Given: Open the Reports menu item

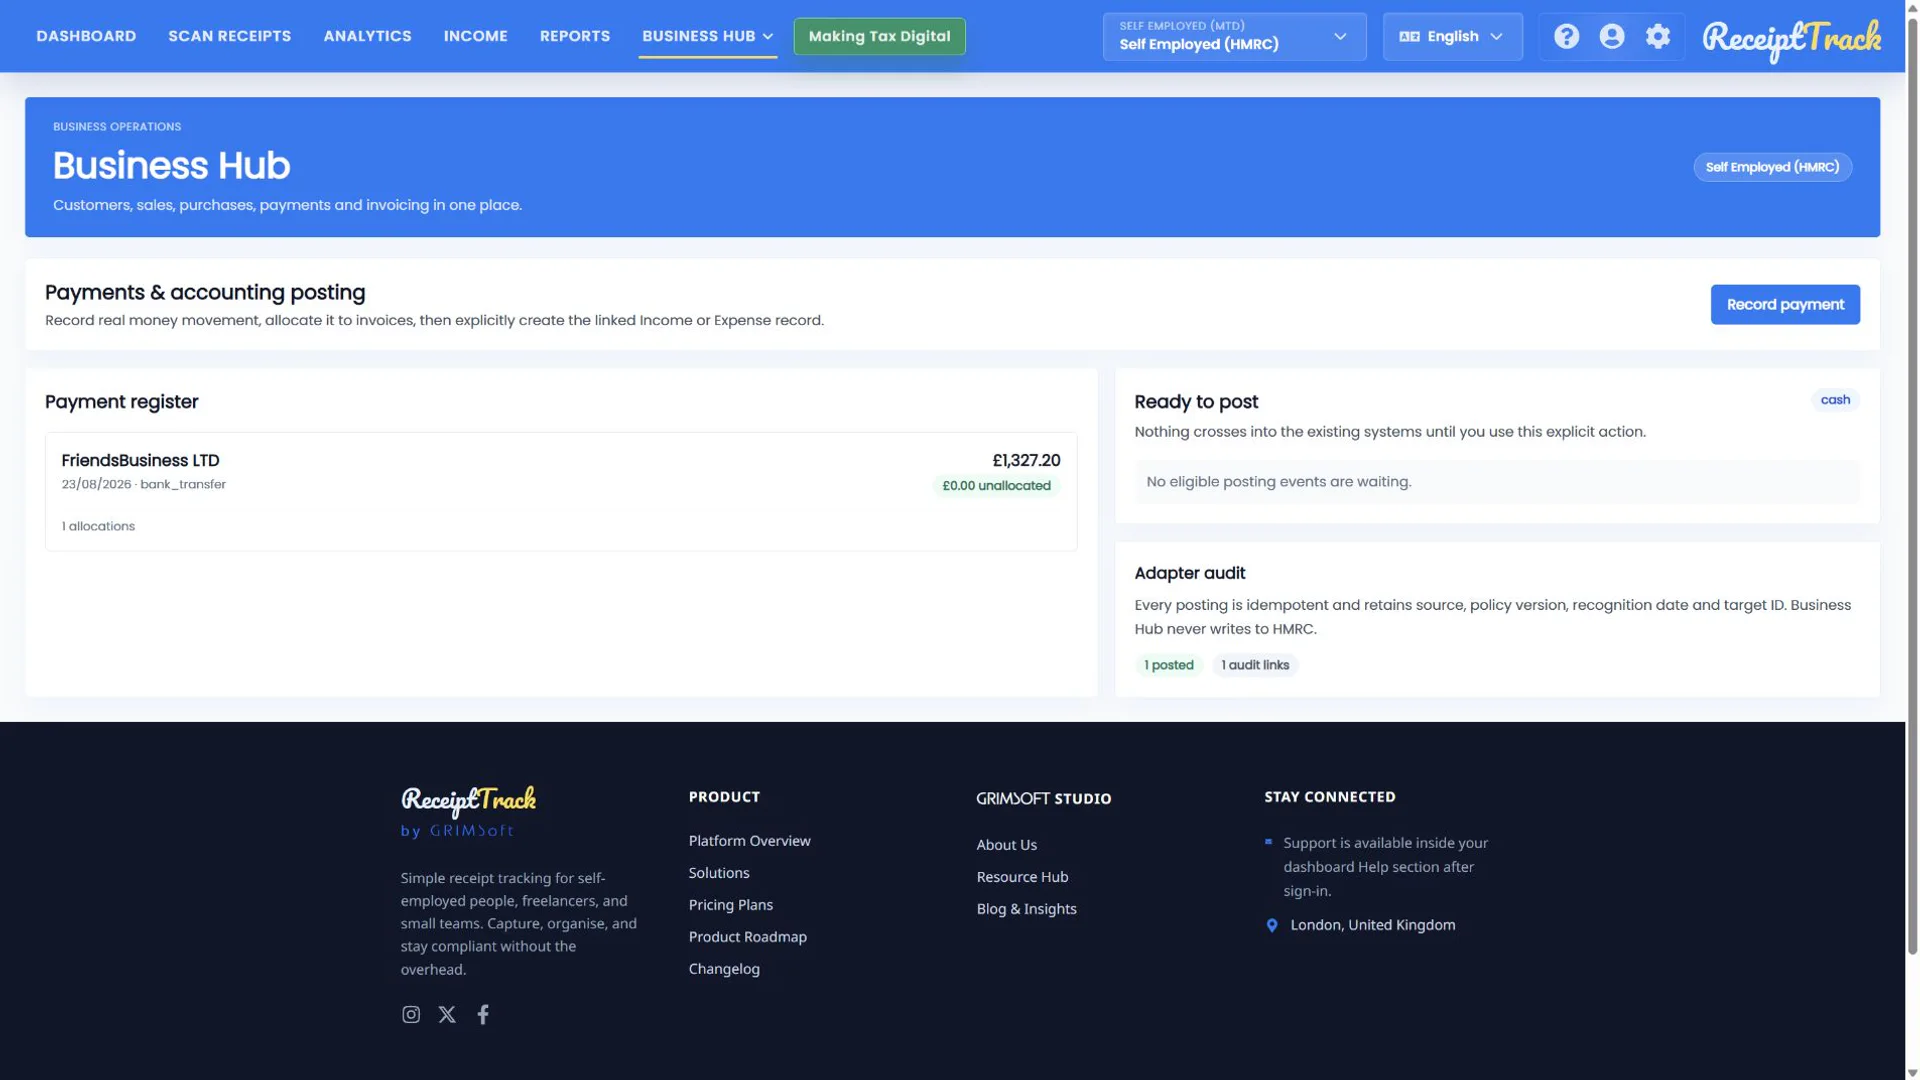Looking at the screenshot, I should tap(575, 36).
